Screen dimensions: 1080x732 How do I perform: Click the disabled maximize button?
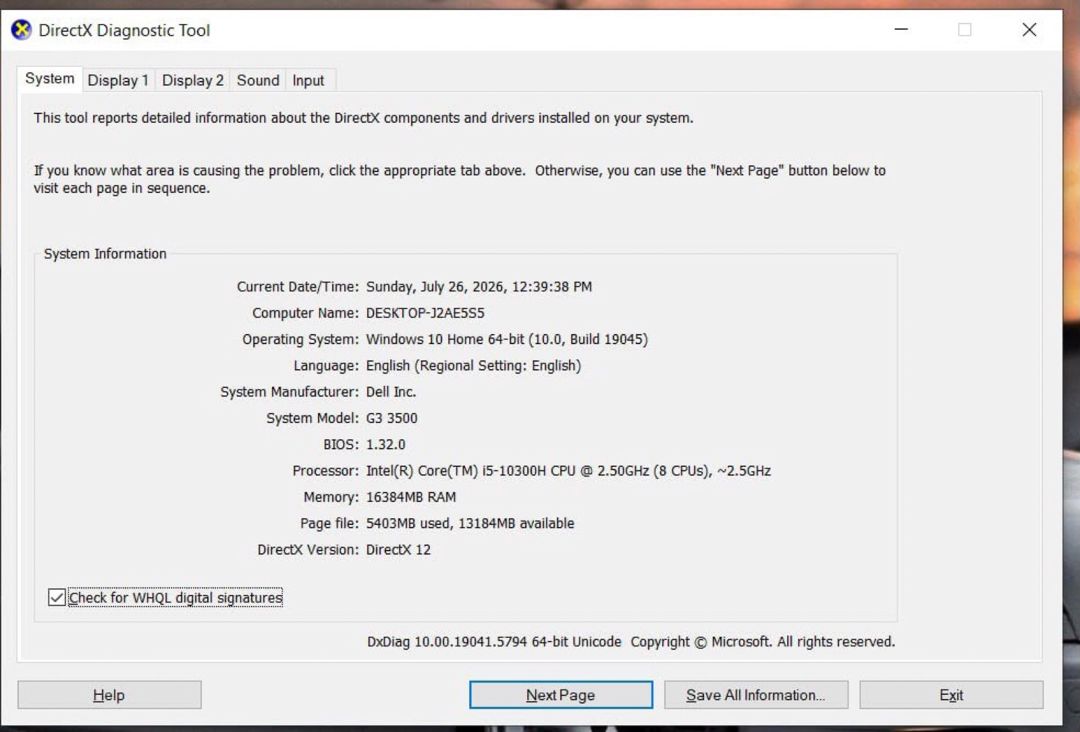(x=965, y=30)
